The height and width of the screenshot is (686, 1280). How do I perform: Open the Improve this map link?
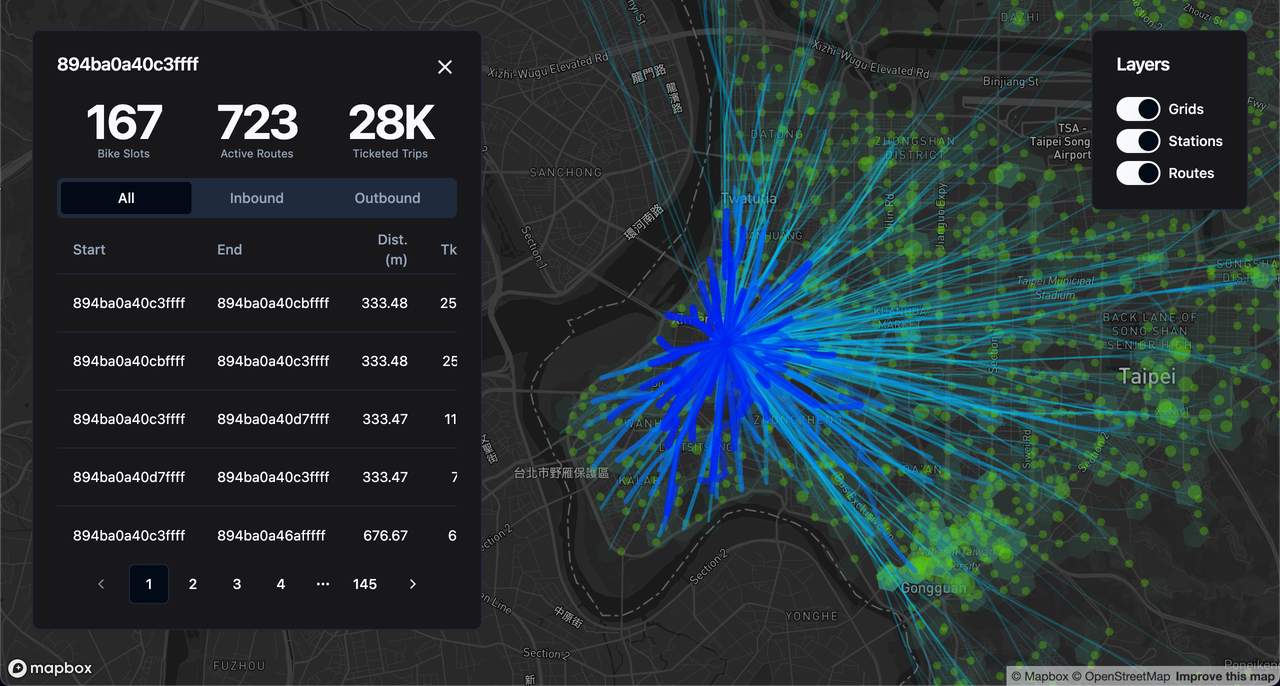[1225, 677]
